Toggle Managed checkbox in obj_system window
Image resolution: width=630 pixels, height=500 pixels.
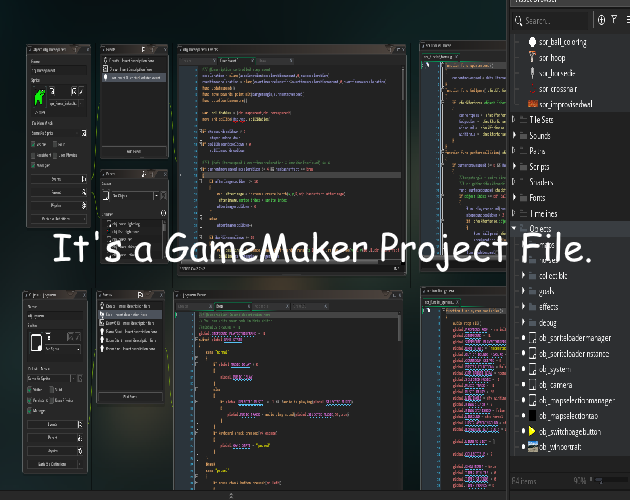click(x=29, y=411)
